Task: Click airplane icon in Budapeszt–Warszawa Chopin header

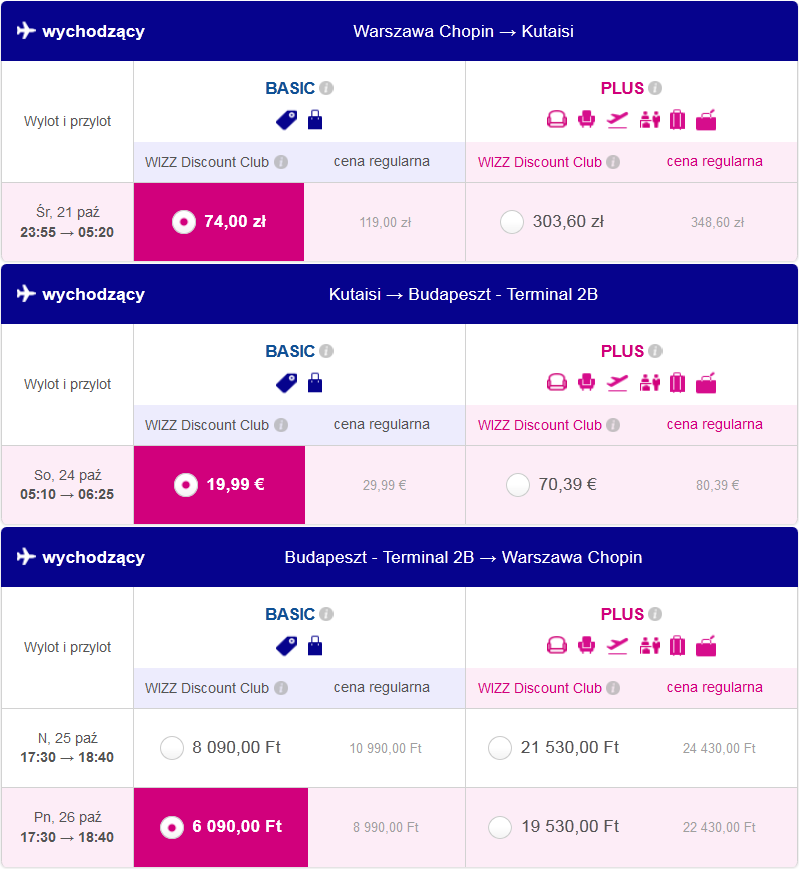Action: [x=26, y=556]
